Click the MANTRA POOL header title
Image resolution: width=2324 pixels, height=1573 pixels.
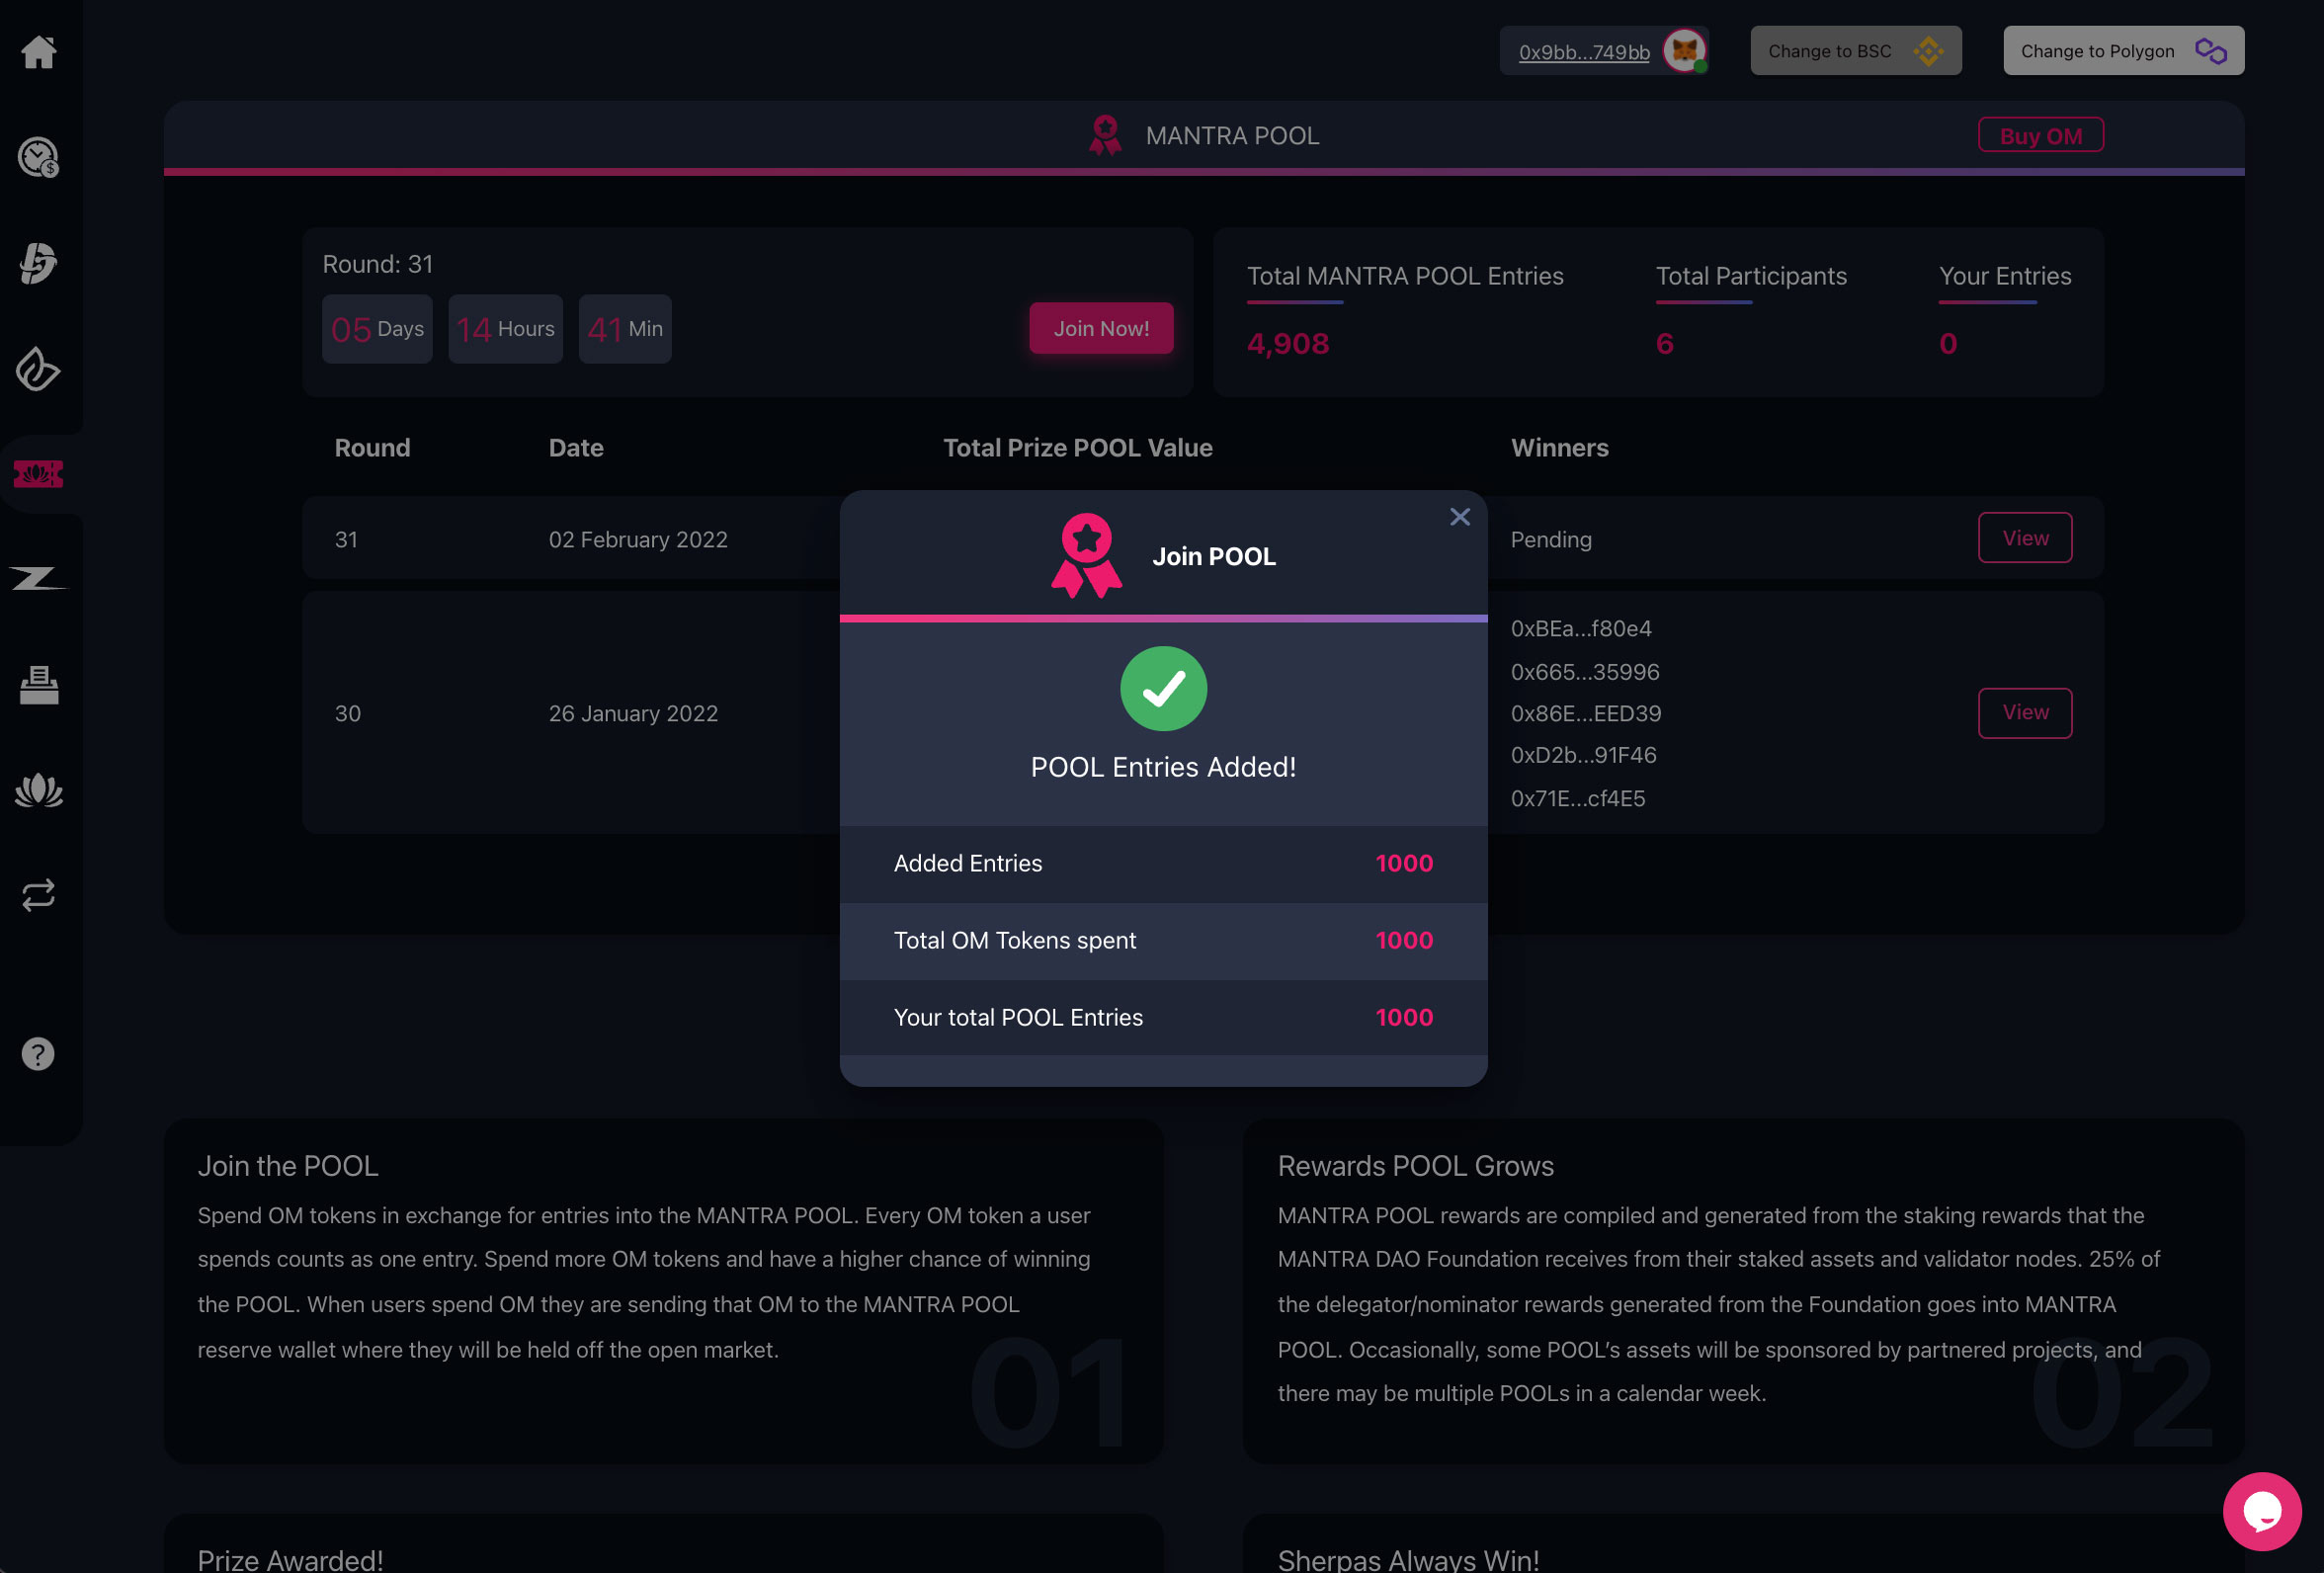[x=1232, y=136]
